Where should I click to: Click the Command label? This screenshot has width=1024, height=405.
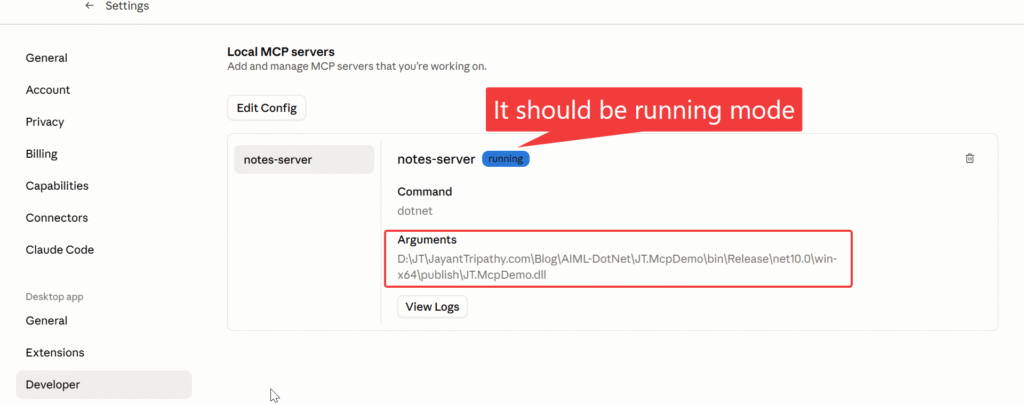click(424, 192)
